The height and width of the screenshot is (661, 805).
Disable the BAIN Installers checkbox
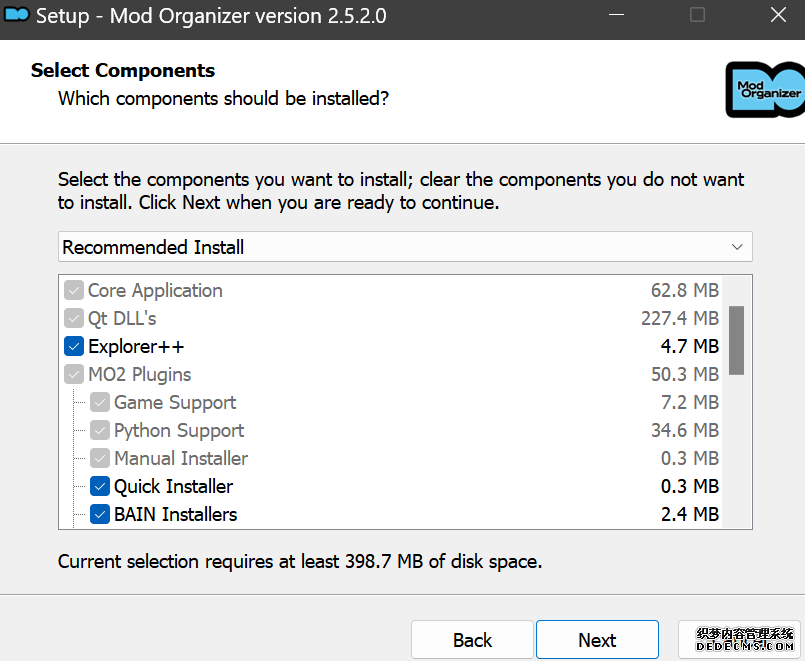tap(100, 515)
